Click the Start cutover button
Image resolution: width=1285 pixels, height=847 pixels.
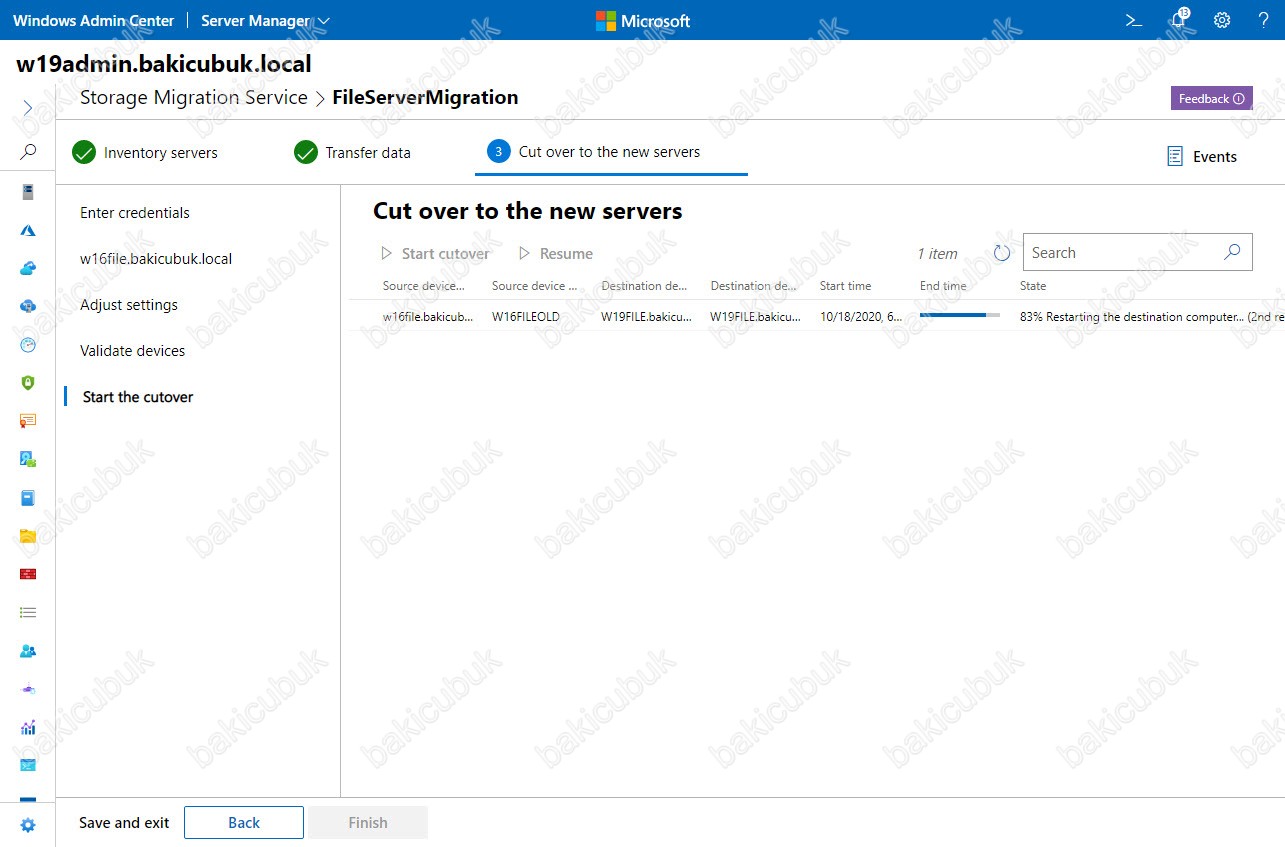(x=436, y=254)
